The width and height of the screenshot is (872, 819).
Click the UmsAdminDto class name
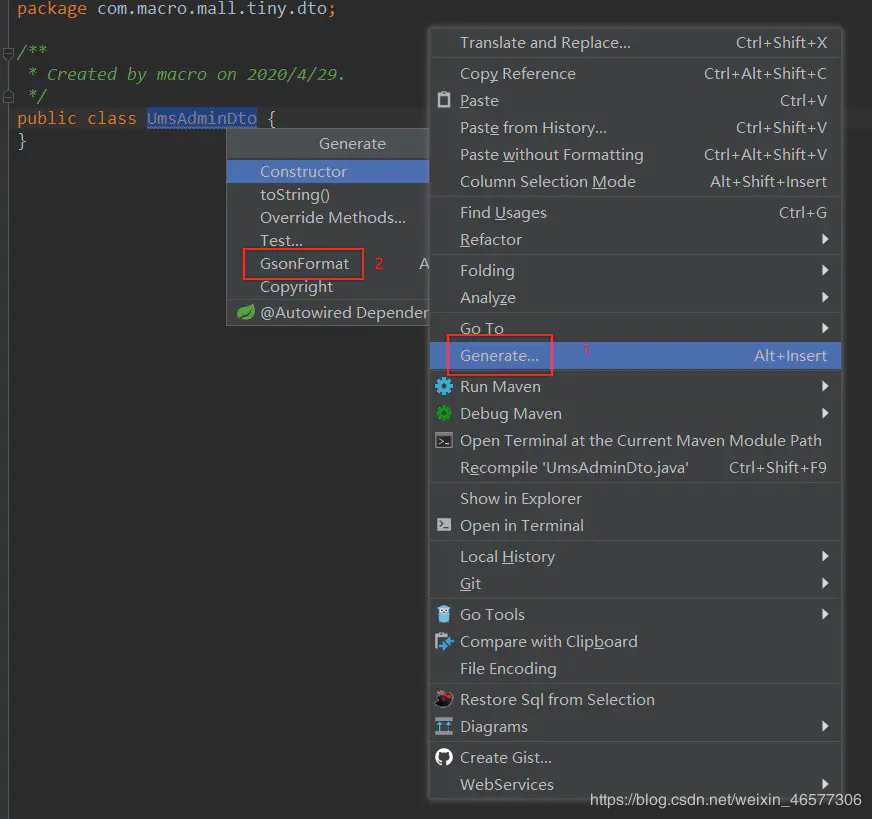coord(202,118)
